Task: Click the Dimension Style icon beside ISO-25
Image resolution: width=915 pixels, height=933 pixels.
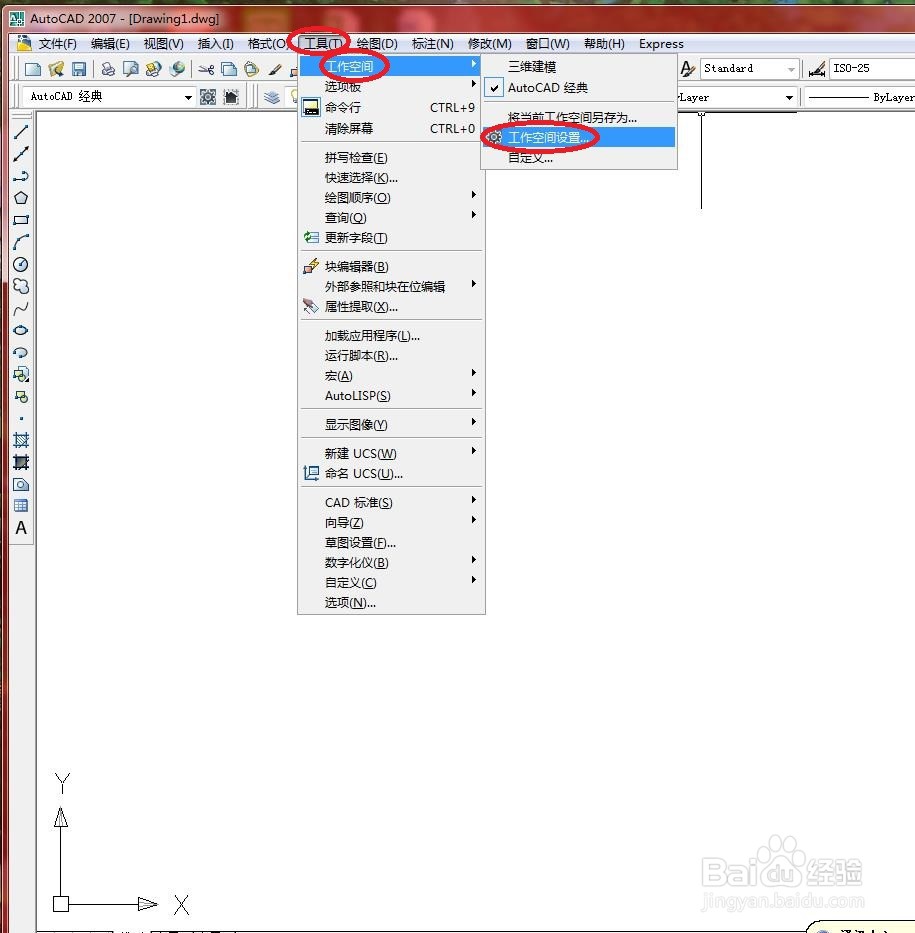Action: tap(817, 69)
